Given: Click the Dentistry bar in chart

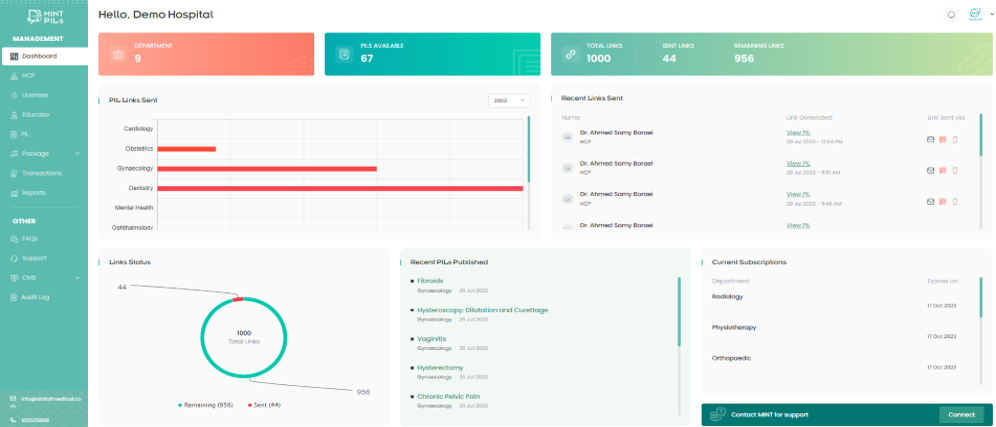Looking at the screenshot, I should [340, 188].
